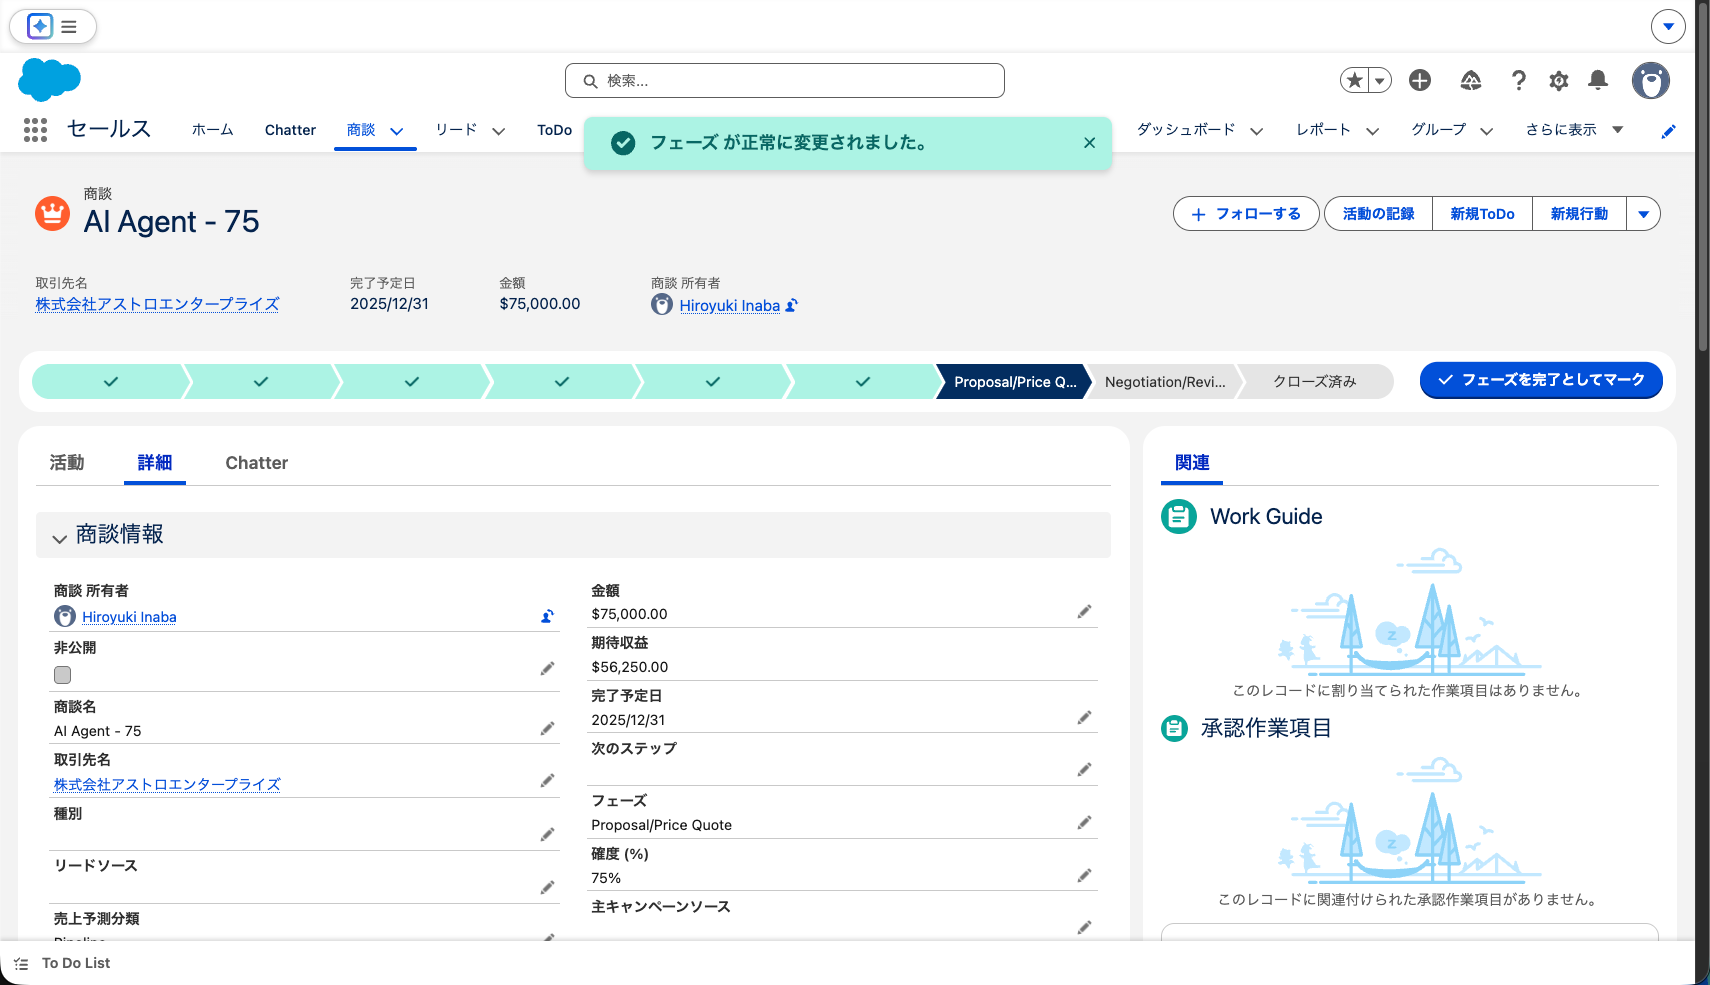Open the favorites star icon

coord(1355,80)
